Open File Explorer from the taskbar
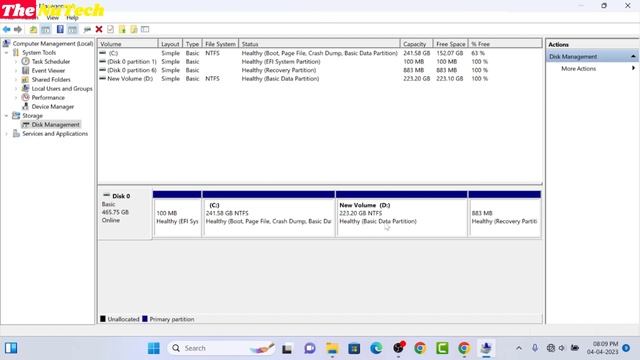Image resolution: width=640 pixels, height=360 pixels. coord(332,348)
